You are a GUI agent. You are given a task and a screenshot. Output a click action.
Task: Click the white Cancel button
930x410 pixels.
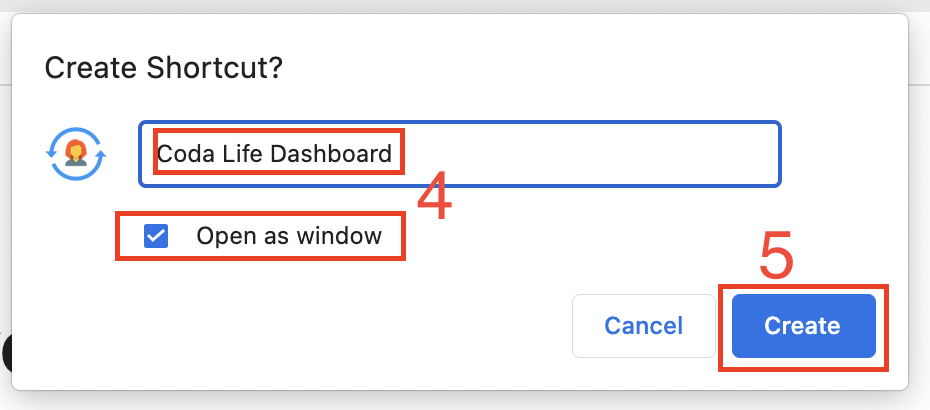coord(643,325)
